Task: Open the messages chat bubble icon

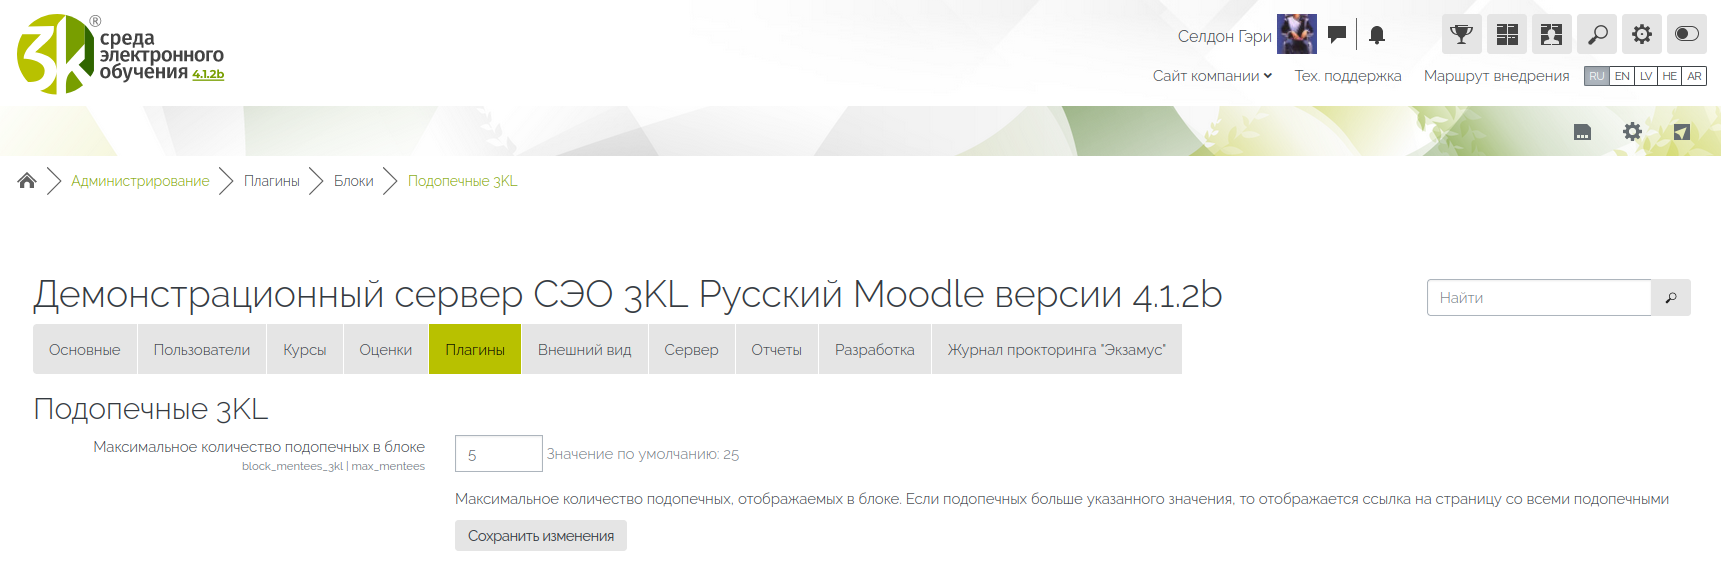Action: pos(1336,35)
